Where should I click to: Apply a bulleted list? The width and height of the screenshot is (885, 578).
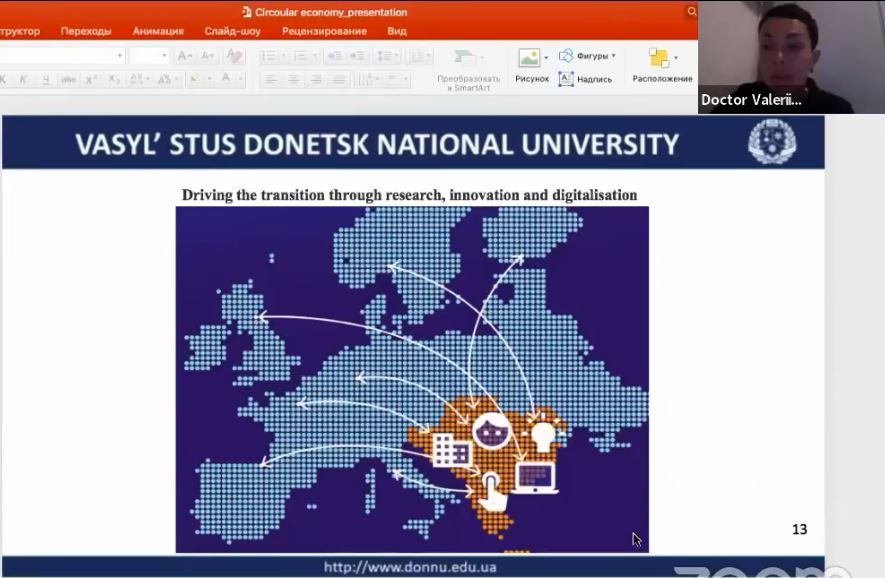tap(269, 56)
